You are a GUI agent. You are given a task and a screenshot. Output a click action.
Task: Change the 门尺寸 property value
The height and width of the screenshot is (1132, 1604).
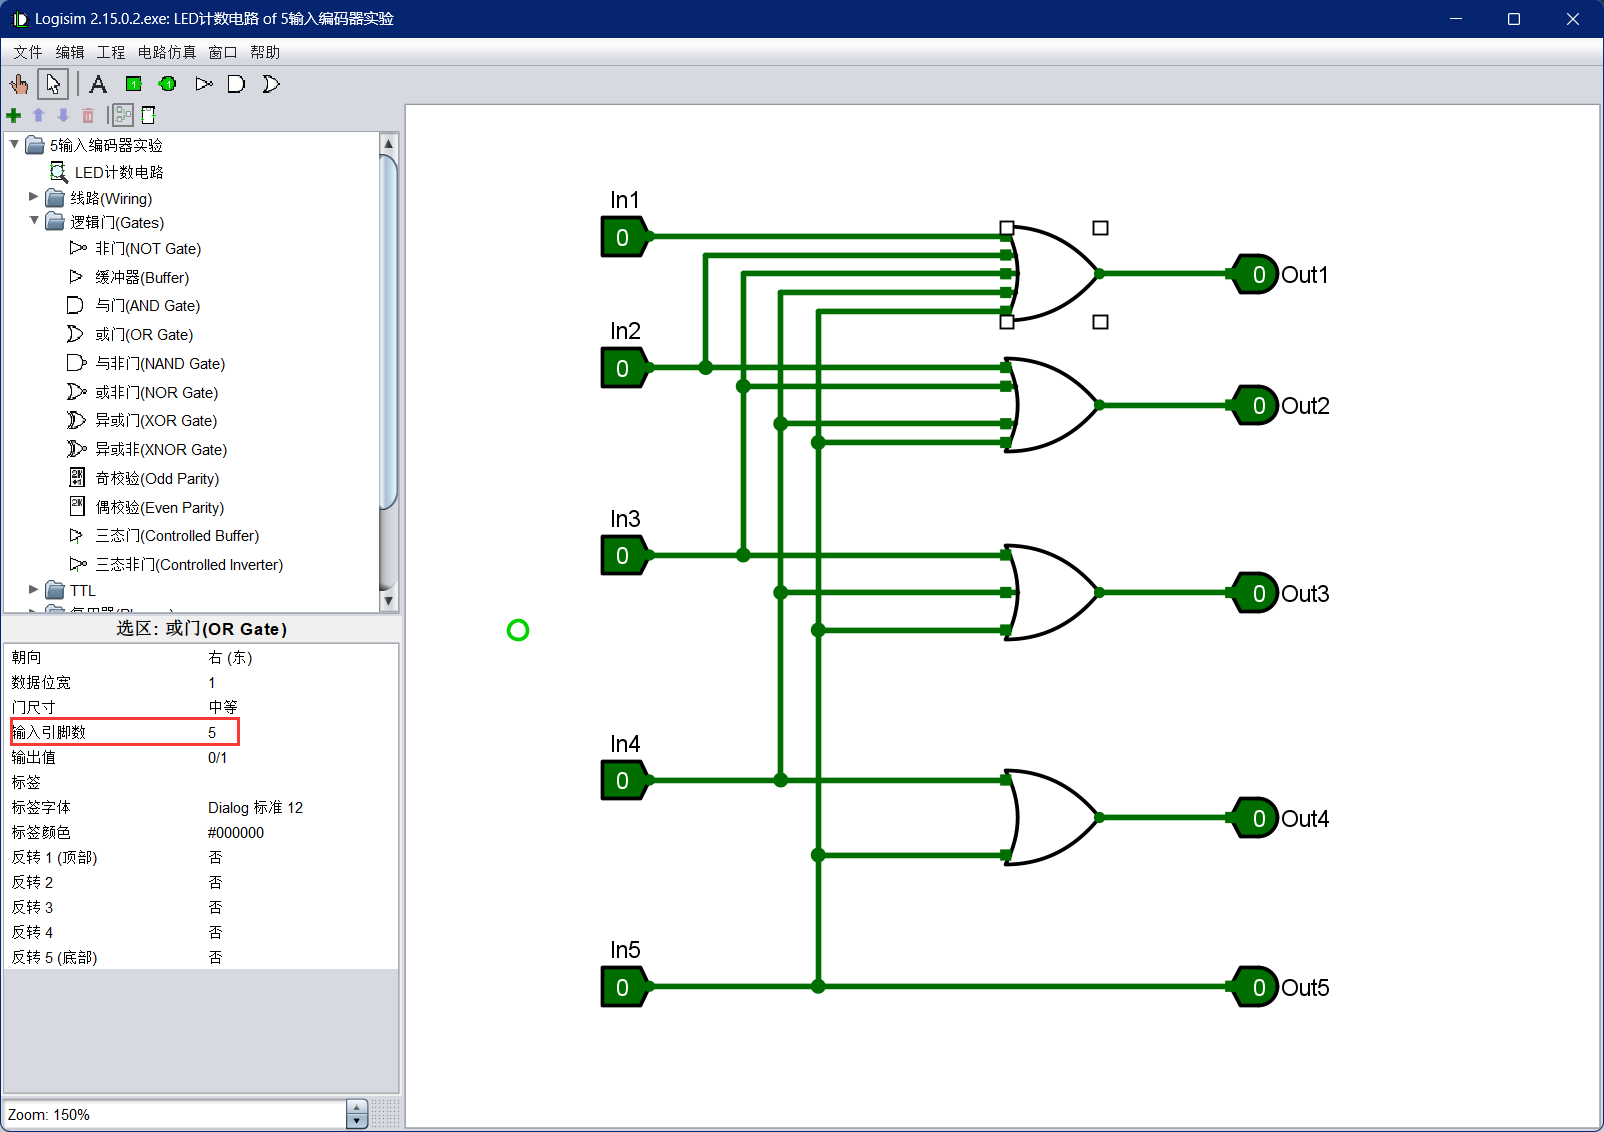pos(301,707)
